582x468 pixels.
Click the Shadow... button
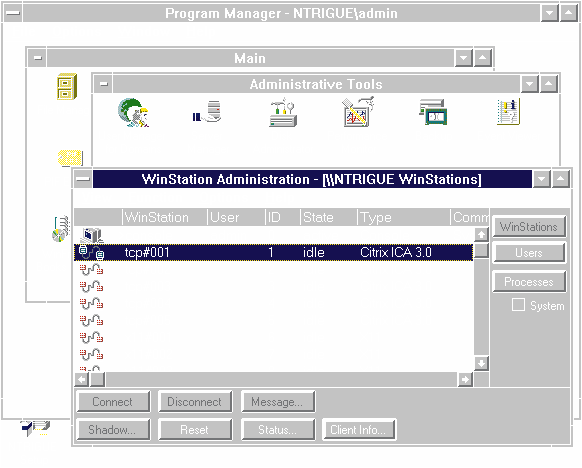click(113, 430)
